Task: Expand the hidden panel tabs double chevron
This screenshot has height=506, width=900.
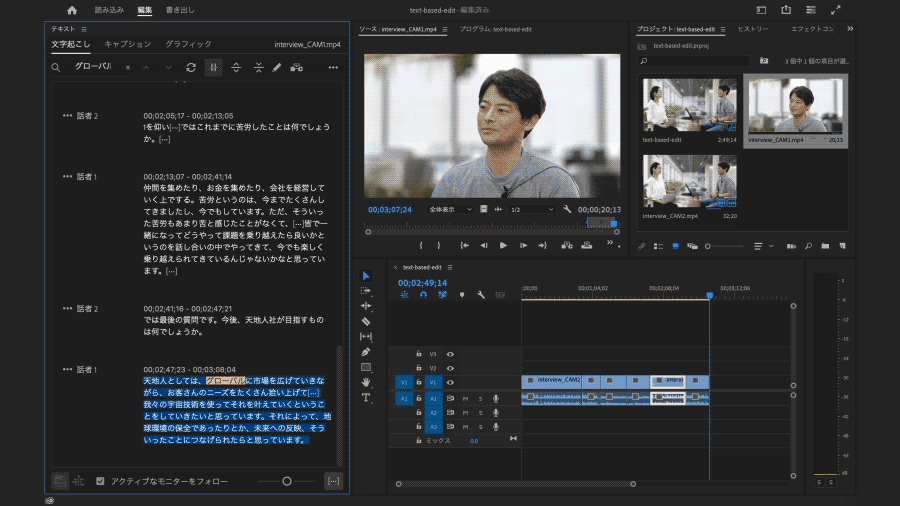Action: click(x=850, y=29)
